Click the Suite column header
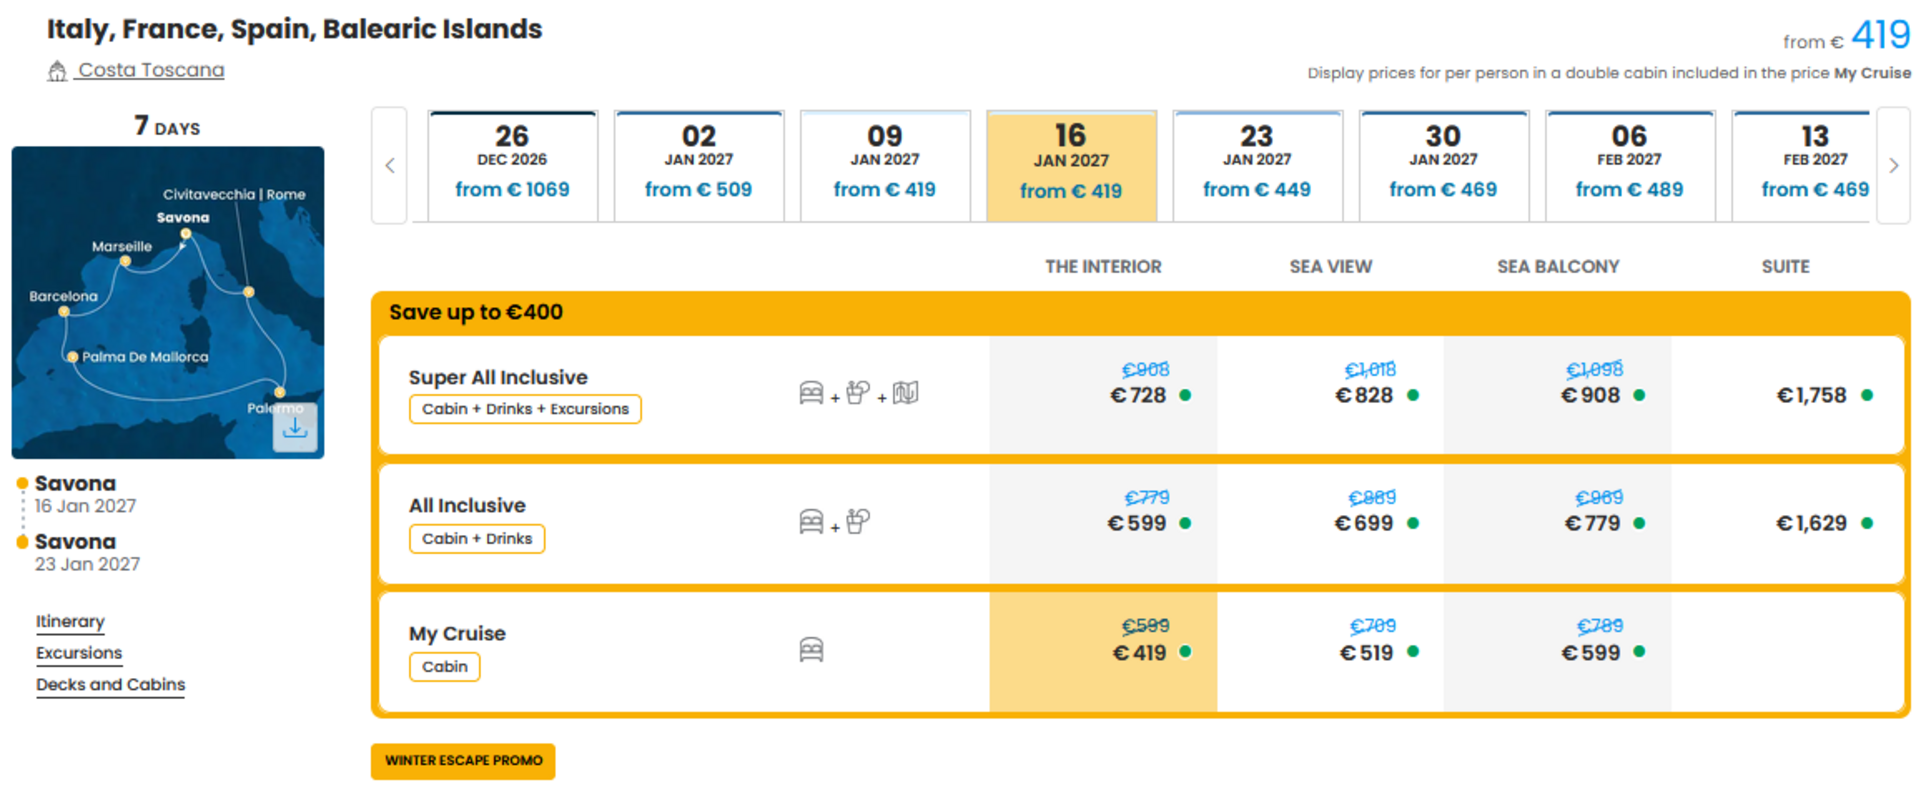This screenshot has height=800, width=1921. tap(1785, 267)
